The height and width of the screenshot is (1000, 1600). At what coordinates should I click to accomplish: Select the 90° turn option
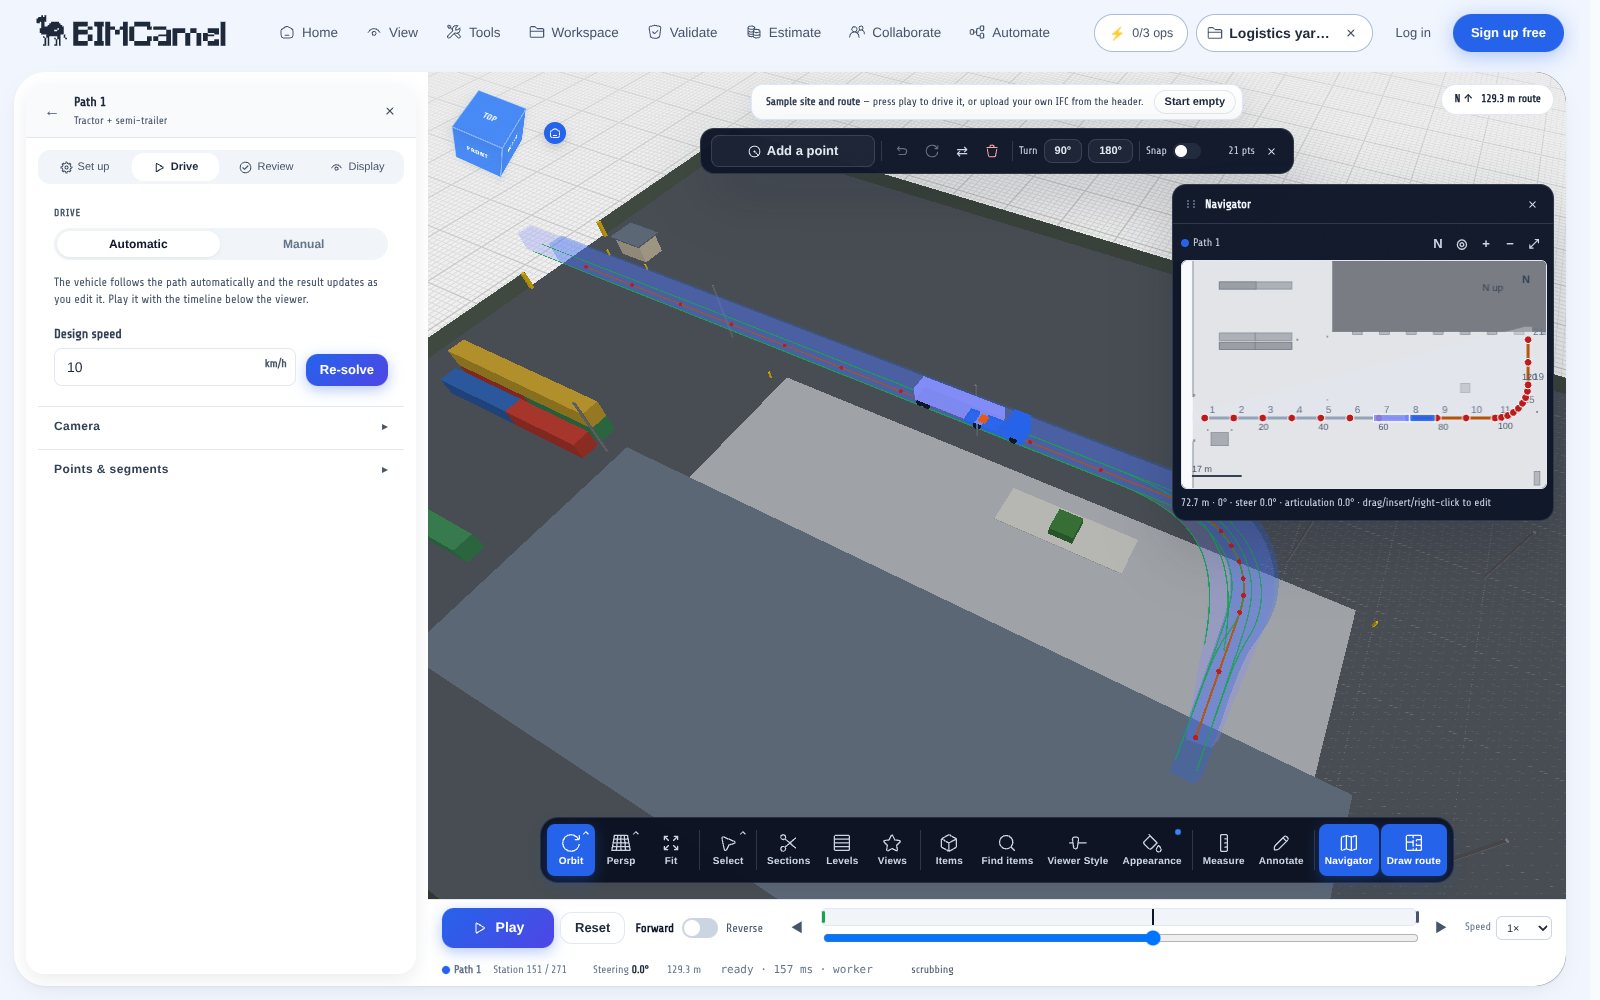tap(1062, 151)
